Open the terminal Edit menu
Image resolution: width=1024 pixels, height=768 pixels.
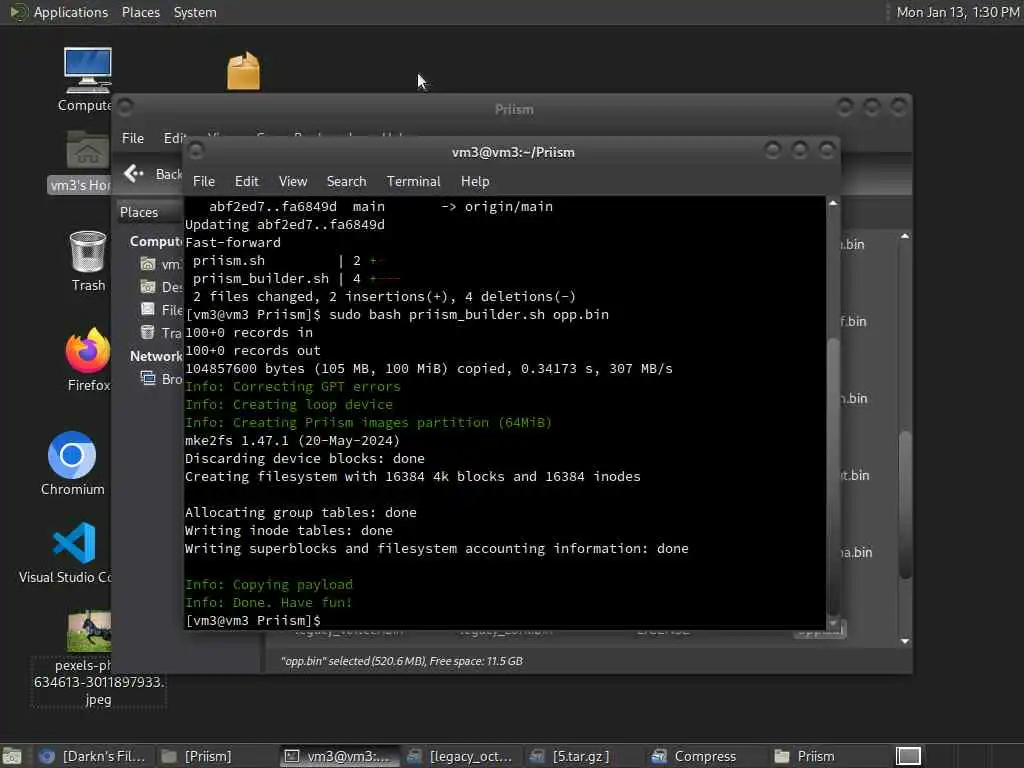point(246,181)
